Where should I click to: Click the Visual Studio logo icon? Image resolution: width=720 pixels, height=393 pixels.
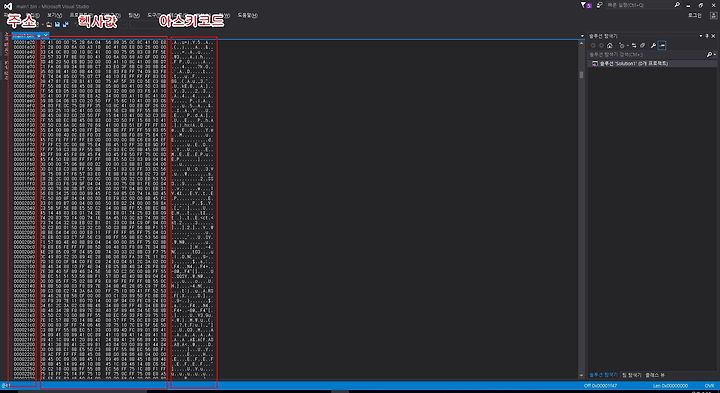point(8,6)
